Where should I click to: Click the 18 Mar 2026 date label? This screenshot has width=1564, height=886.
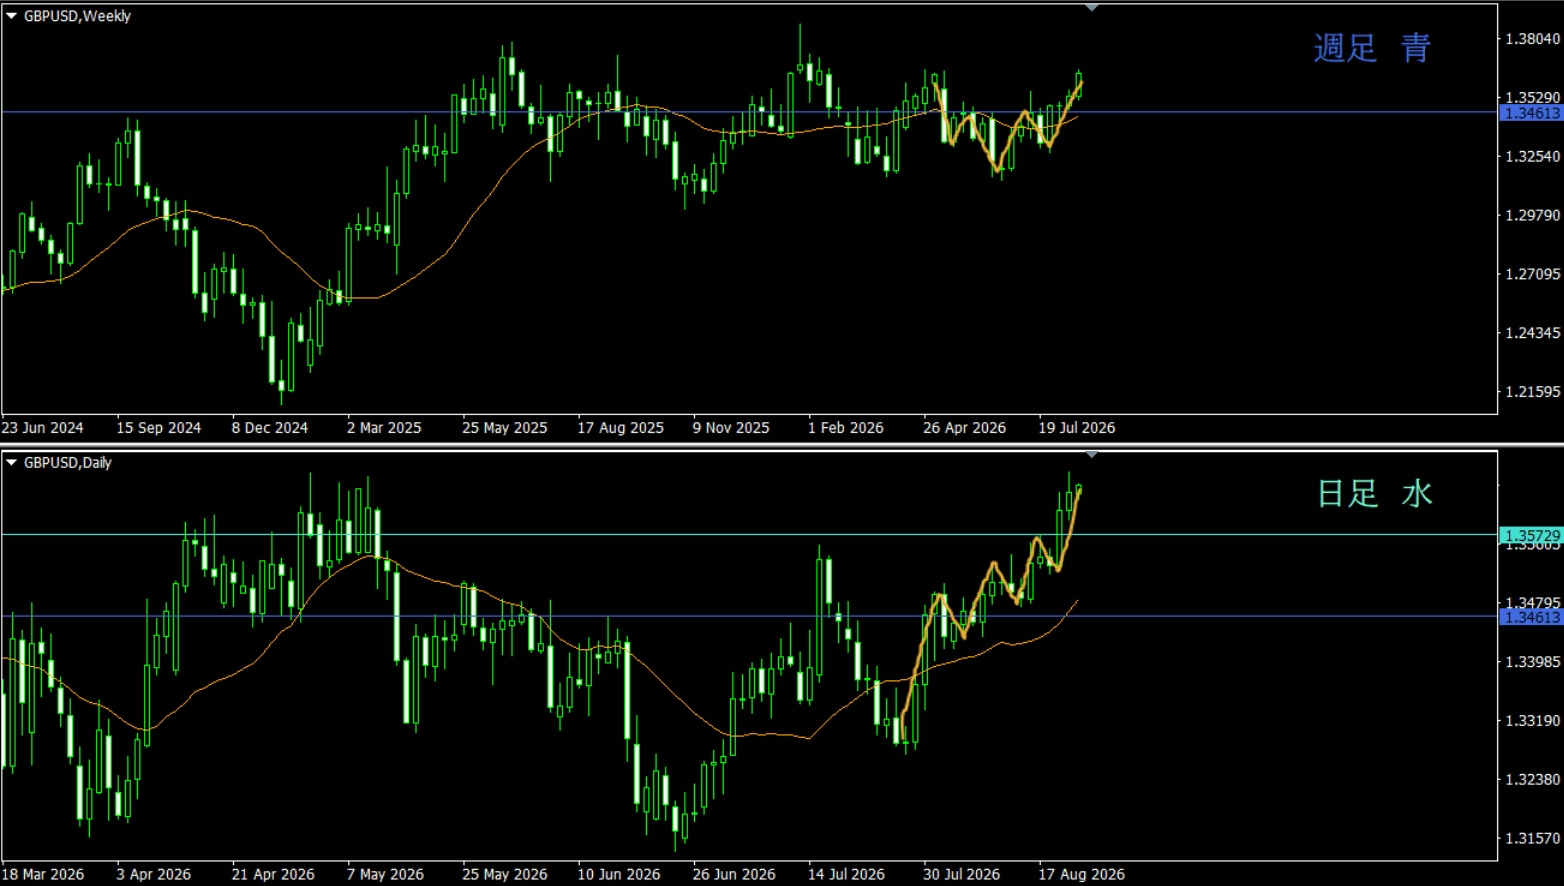click(43, 875)
